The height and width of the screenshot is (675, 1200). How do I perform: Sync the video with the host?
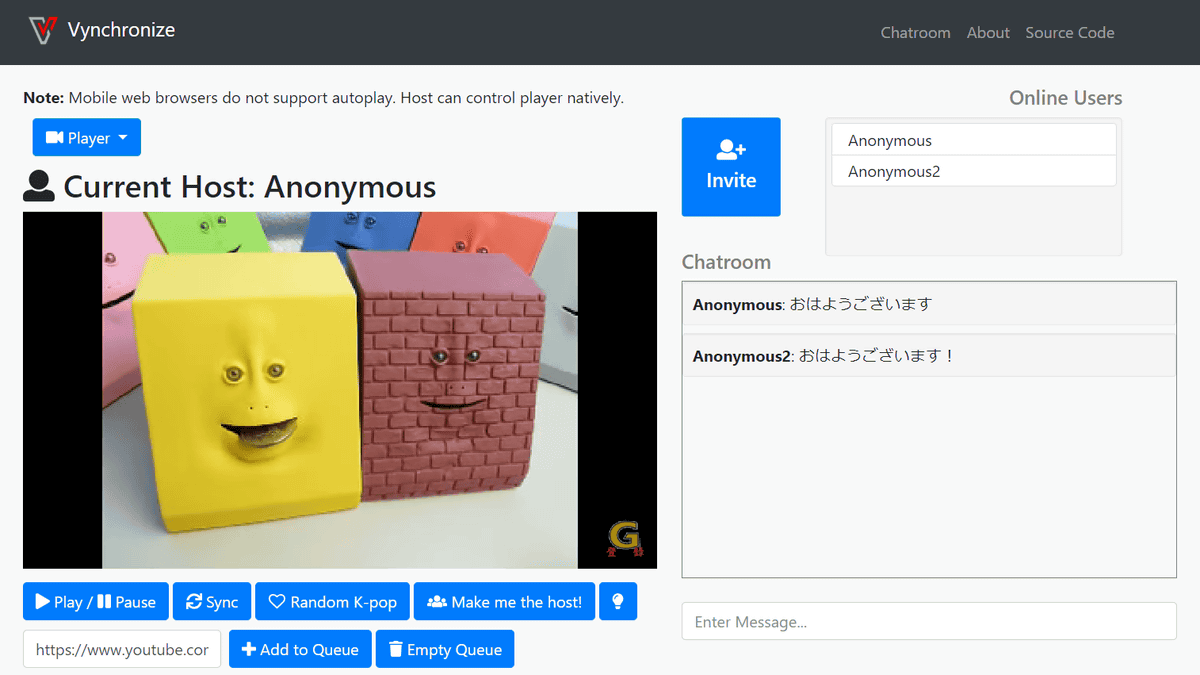click(x=212, y=602)
